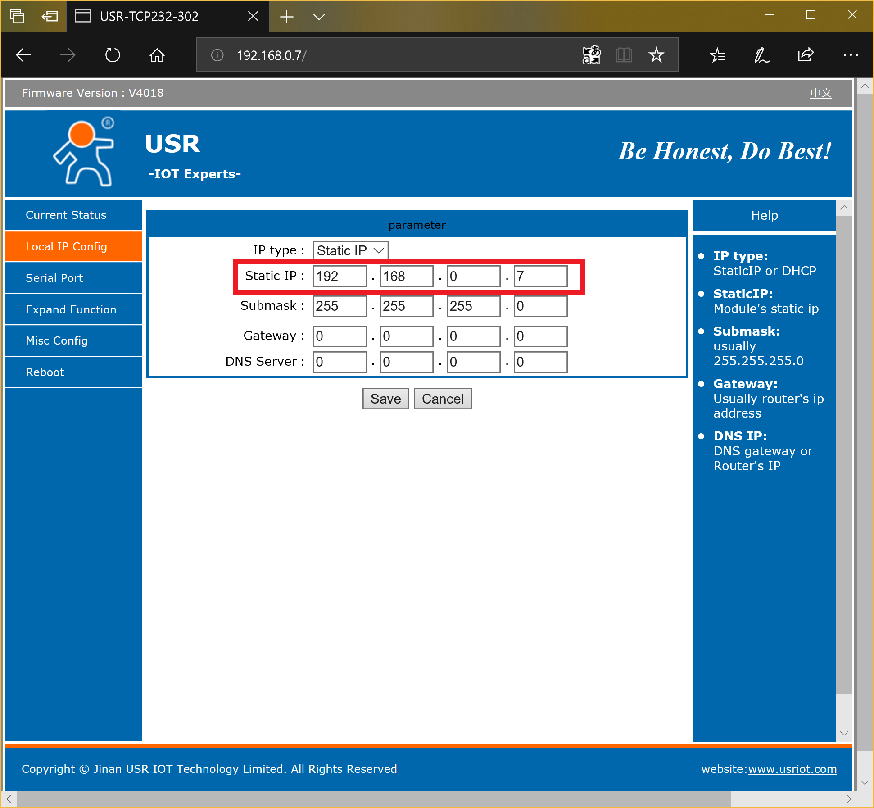Click Gateway second octet field
This screenshot has height=808, width=874.
tap(406, 336)
